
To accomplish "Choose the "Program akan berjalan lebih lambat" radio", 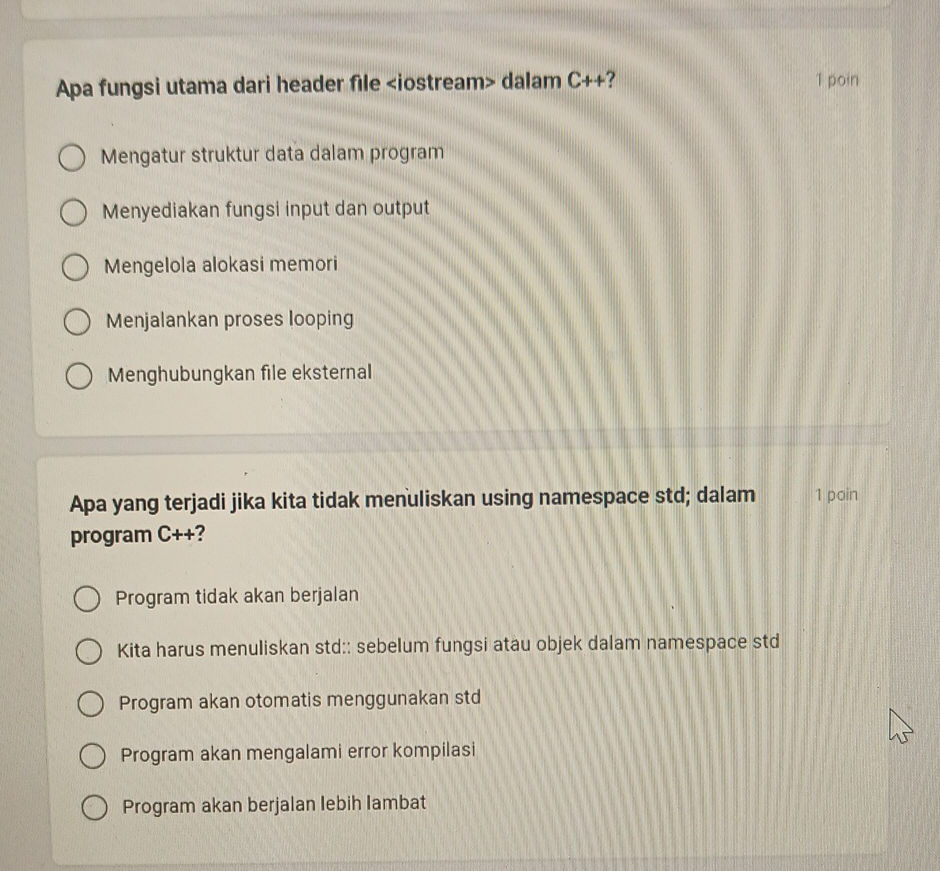I will coord(95,807).
